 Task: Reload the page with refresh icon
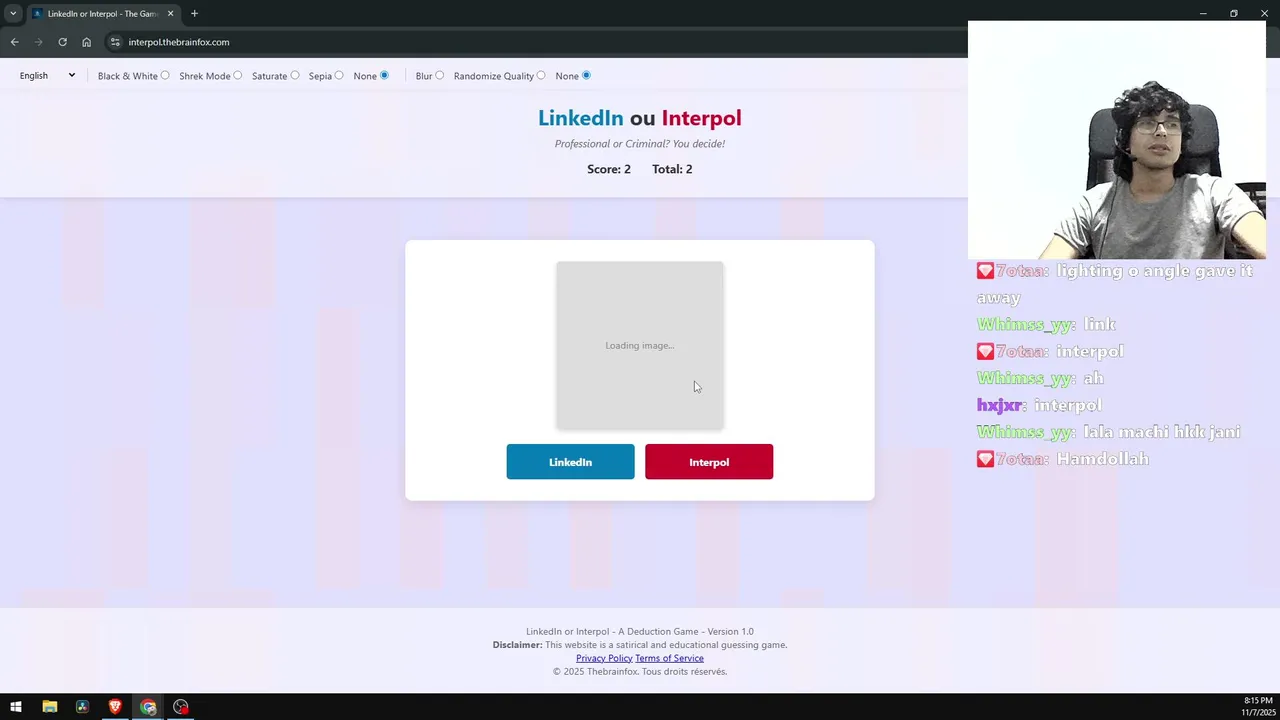coord(62,42)
